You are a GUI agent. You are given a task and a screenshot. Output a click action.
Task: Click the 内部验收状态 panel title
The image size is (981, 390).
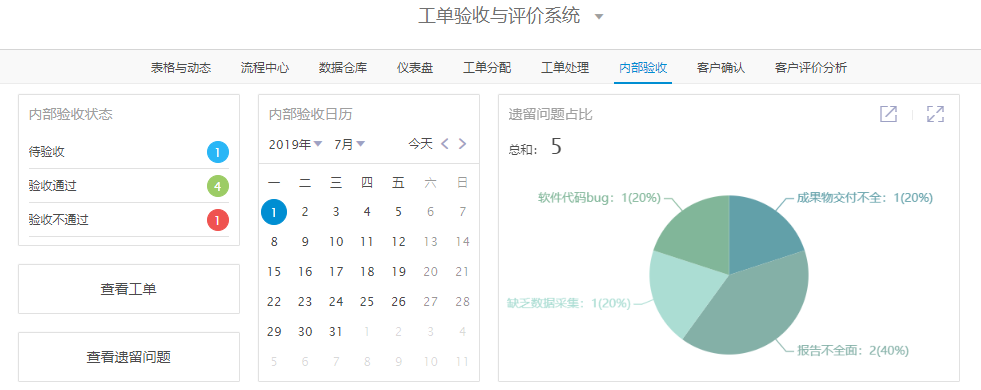pyautogui.click(x=71, y=115)
